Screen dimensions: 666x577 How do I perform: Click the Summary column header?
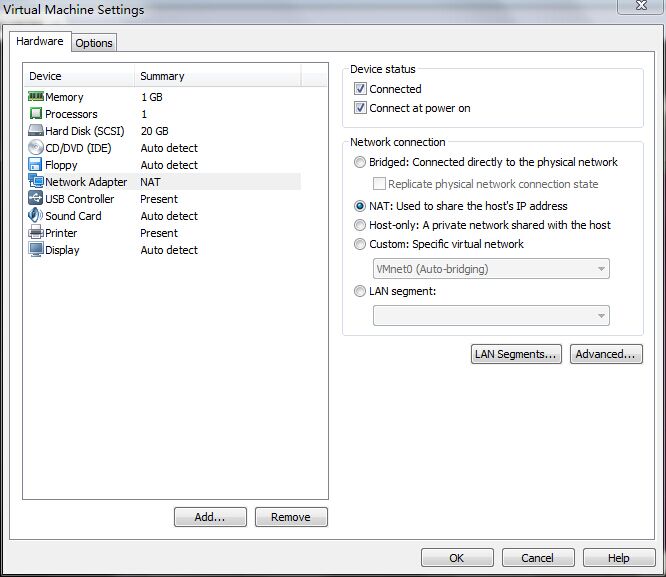tap(218, 76)
